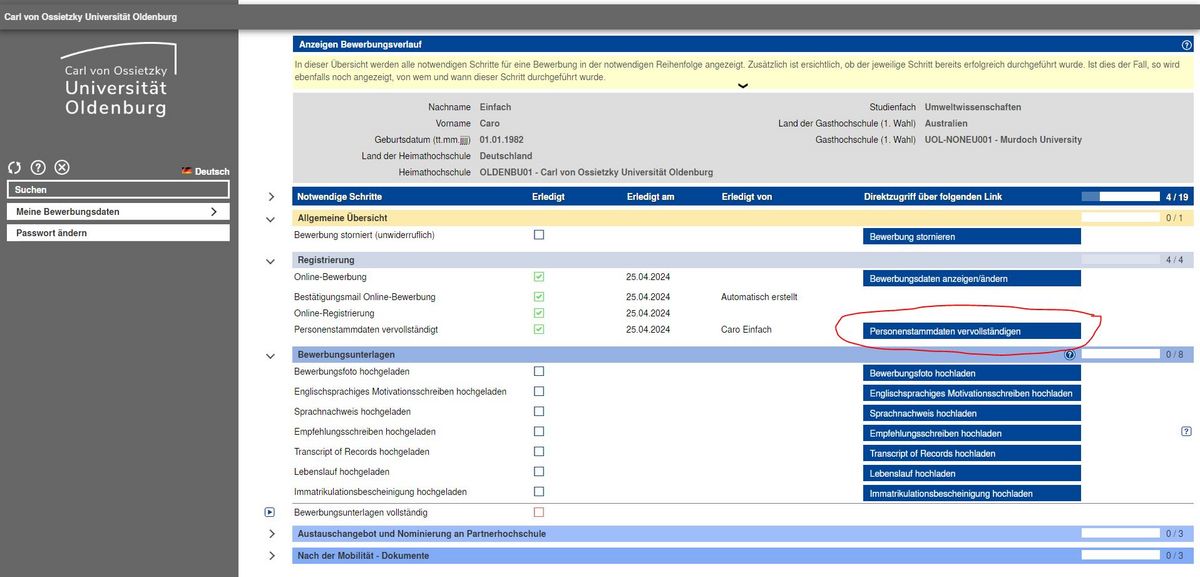Viewport: 1200px width, 577px height.
Task: Expand the Nach der Mobilität - Dokumente chevron
Action: [271, 556]
